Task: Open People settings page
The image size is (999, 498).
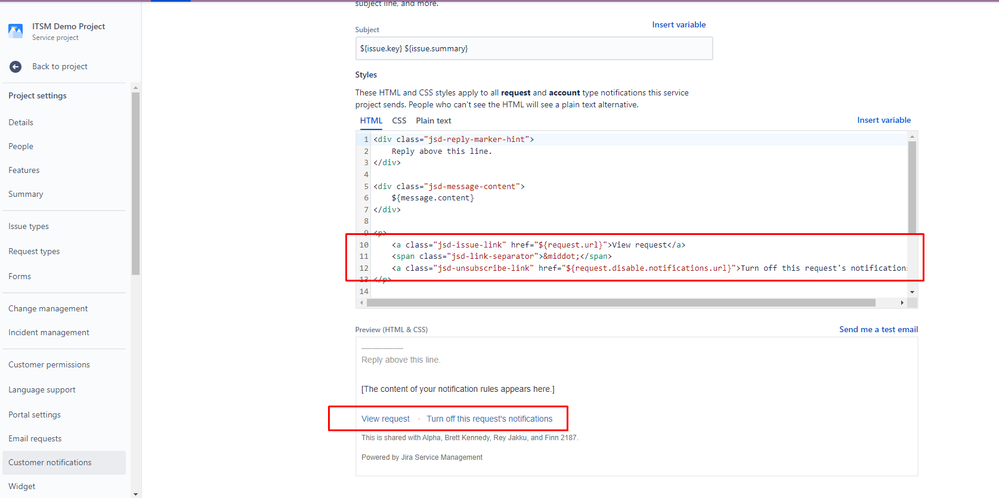Action: click(x=21, y=146)
